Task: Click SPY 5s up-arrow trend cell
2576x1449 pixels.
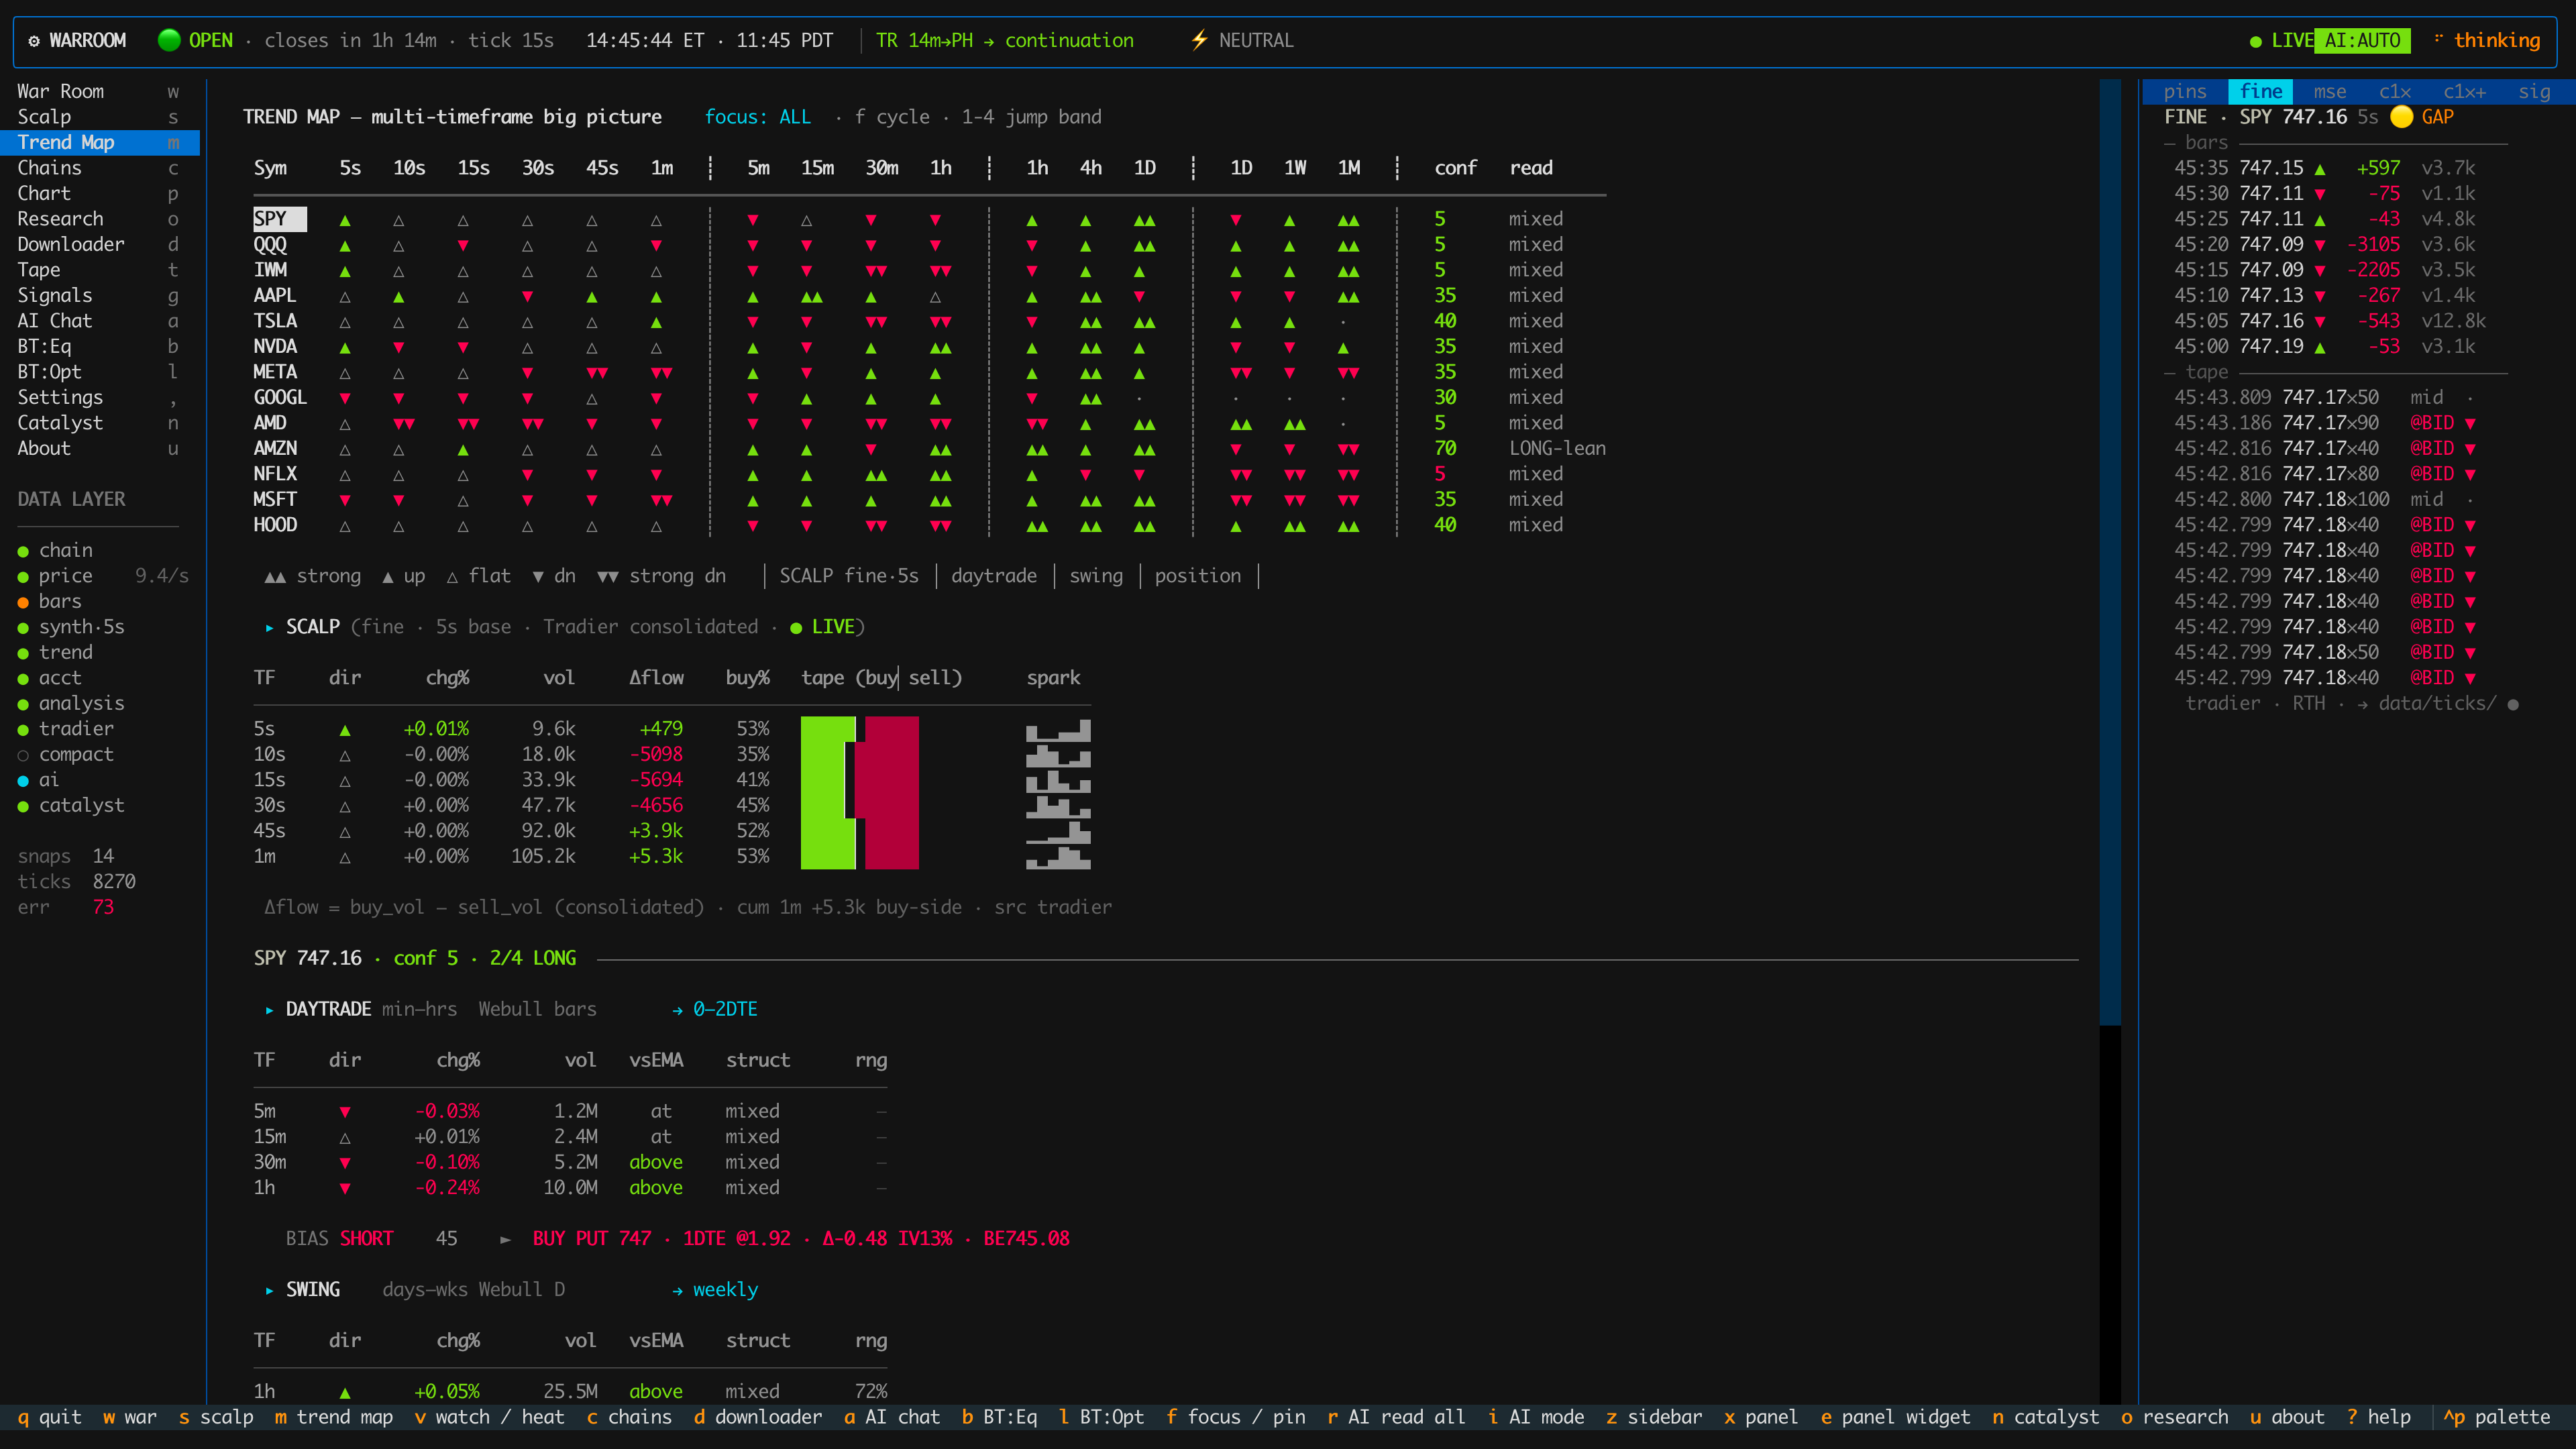Action: 345,220
